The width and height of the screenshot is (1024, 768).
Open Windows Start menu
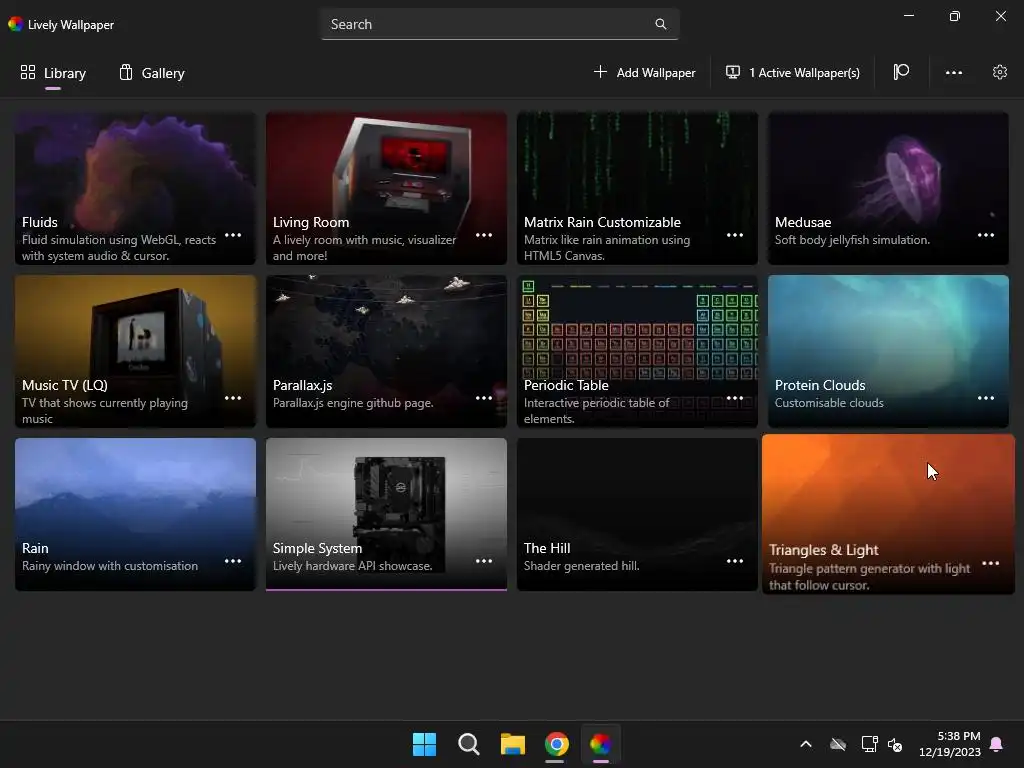point(424,744)
